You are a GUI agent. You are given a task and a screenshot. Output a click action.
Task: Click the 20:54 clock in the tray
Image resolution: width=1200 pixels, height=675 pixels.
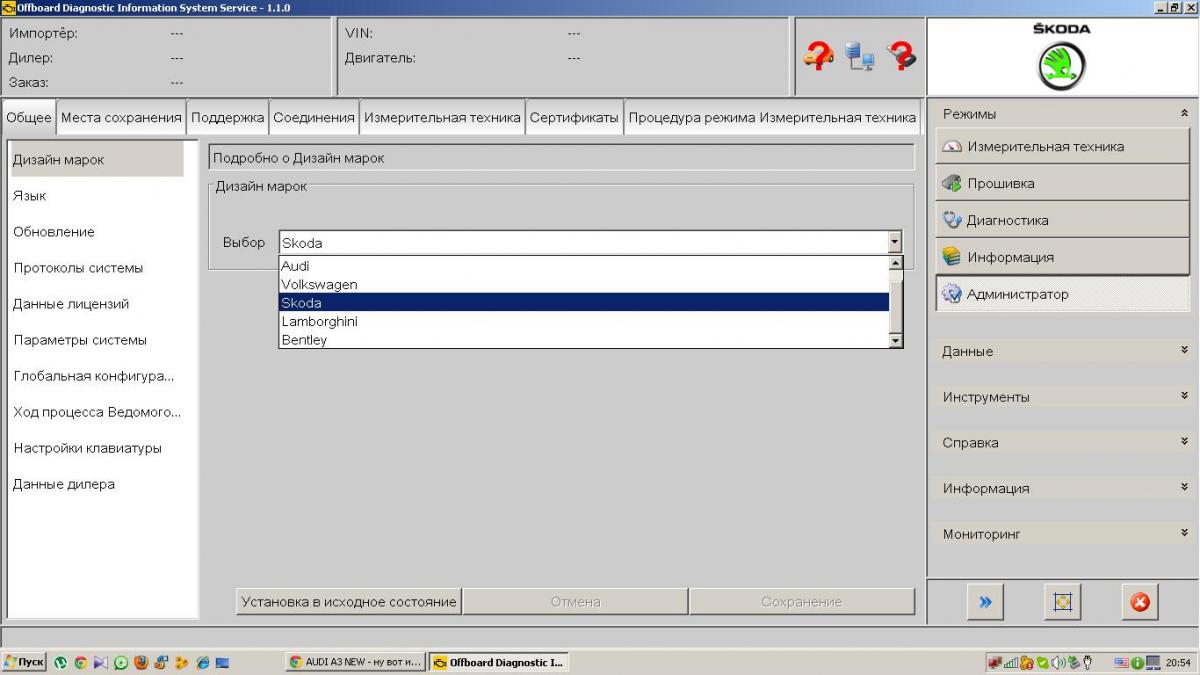pyautogui.click(x=1178, y=662)
